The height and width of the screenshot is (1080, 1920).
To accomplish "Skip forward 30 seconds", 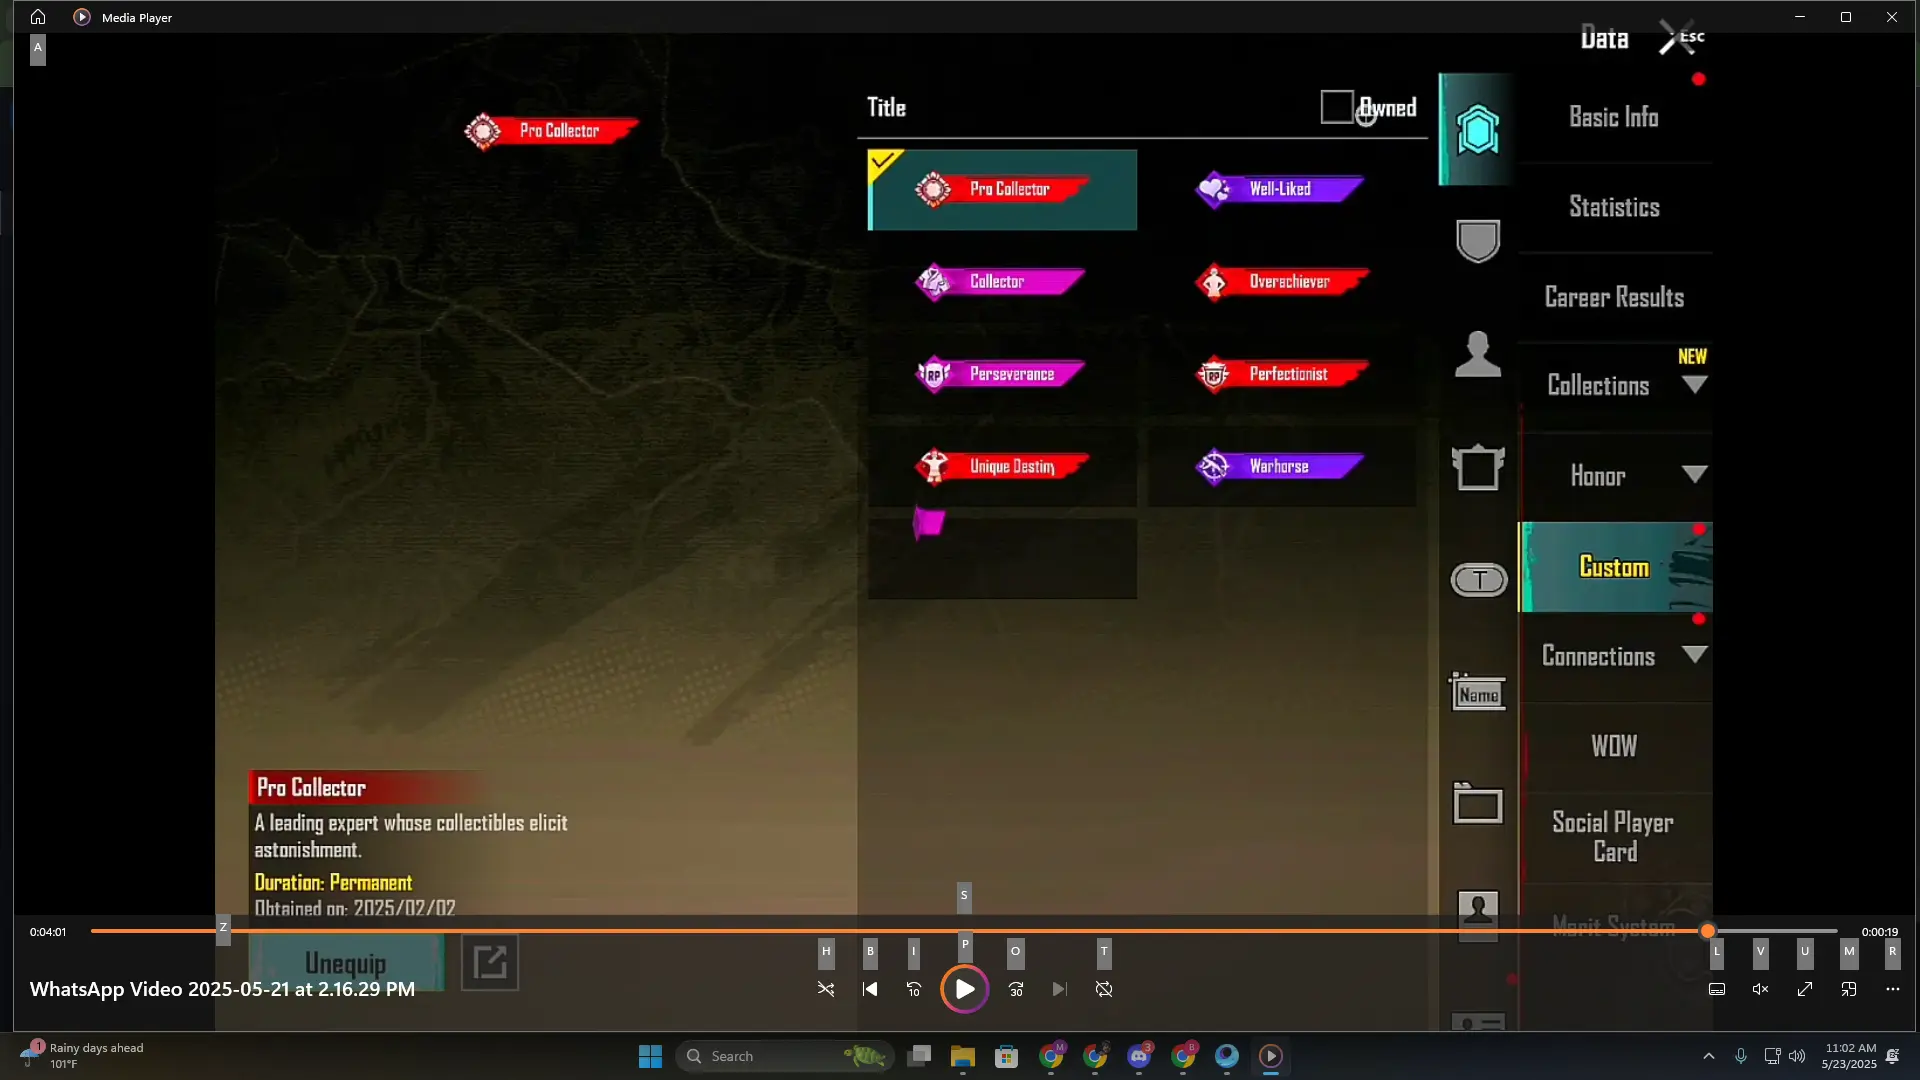I will (1016, 989).
